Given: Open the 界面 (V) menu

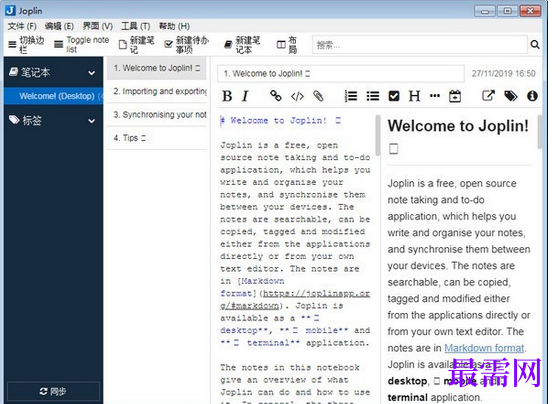Looking at the screenshot, I should [98, 26].
